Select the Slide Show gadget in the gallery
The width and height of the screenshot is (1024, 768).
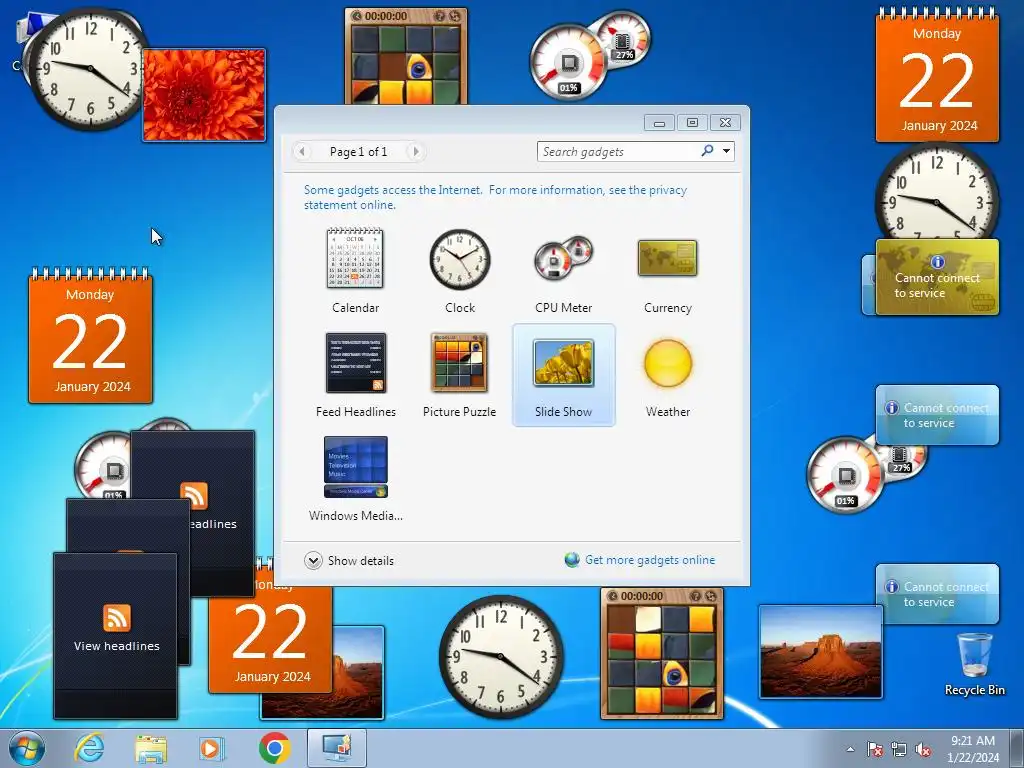pyautogui.click(x=564, y=375)
